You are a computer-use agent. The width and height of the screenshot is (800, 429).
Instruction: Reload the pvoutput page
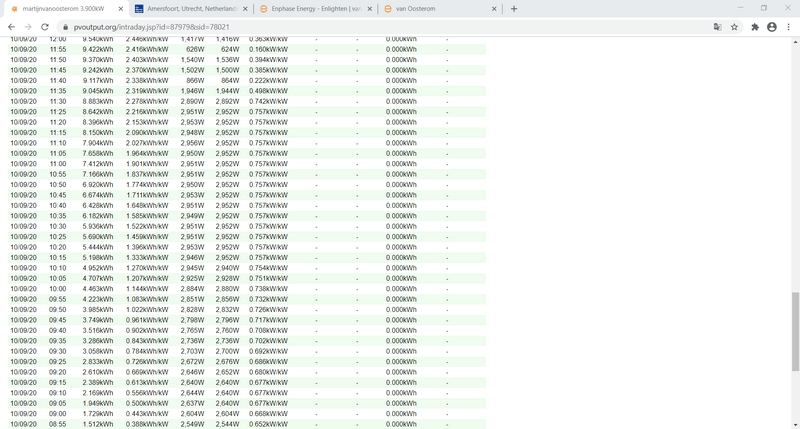[x=45, y=27]
